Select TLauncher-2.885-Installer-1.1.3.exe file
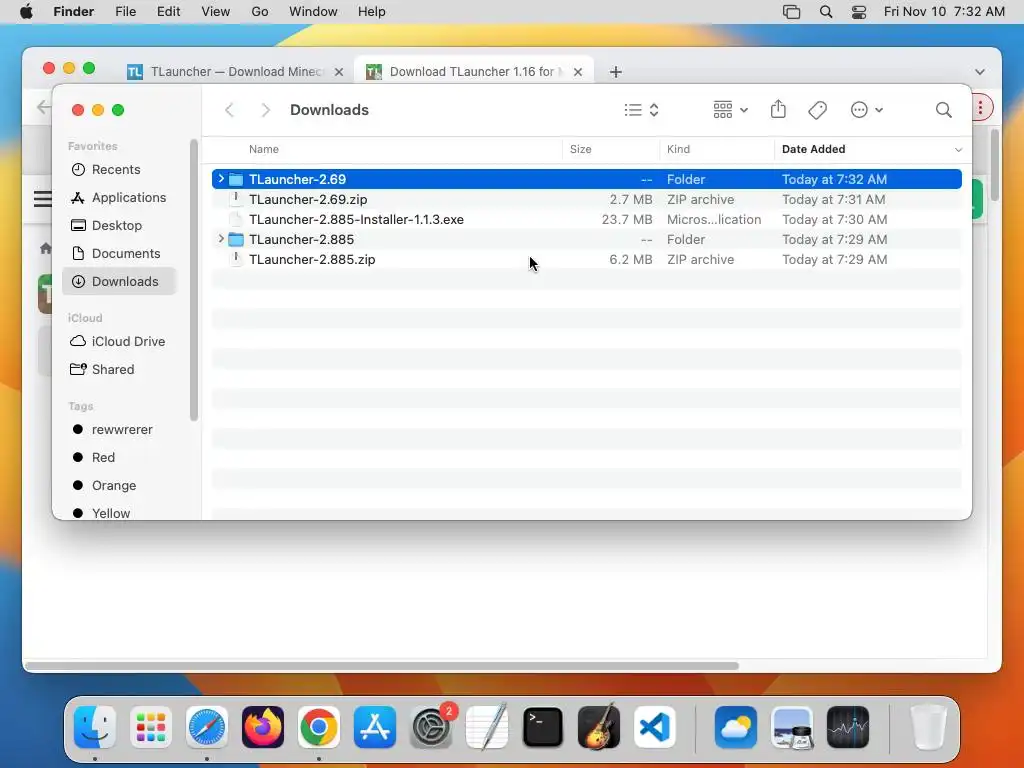 [586, 219]
